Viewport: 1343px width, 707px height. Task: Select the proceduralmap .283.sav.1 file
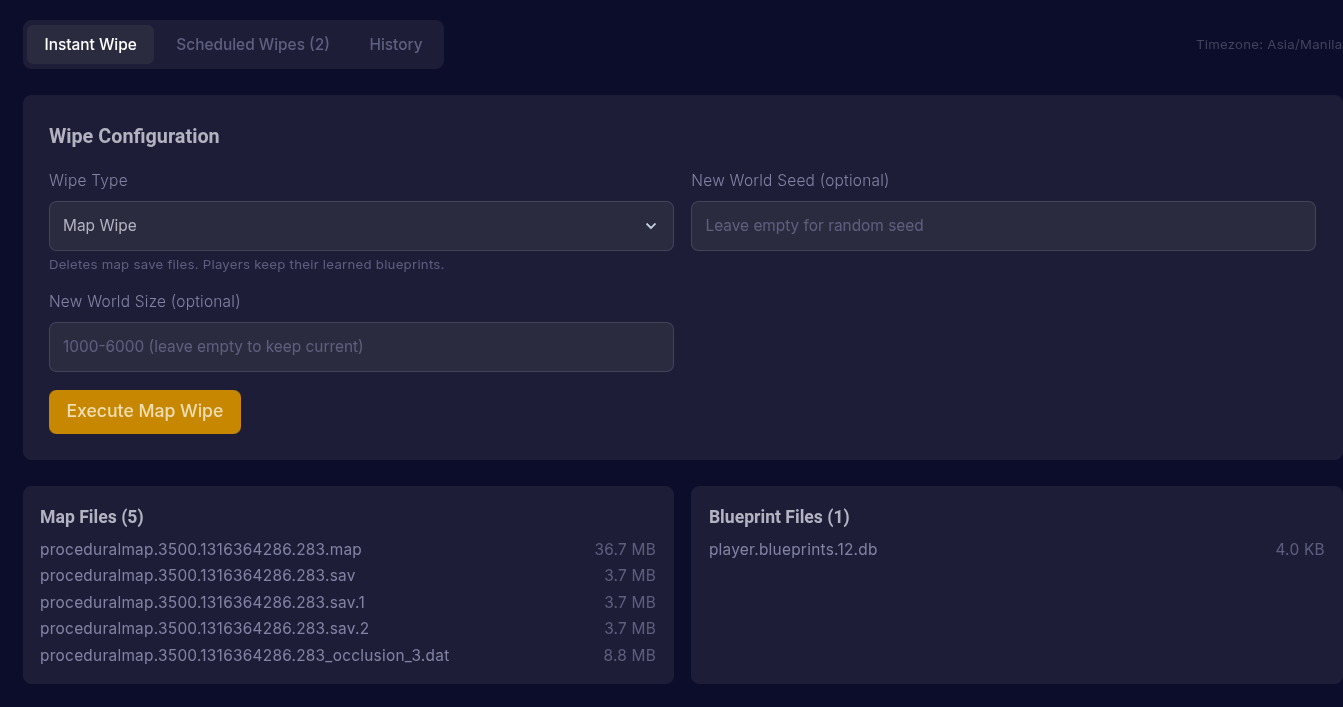click(202, 602)
